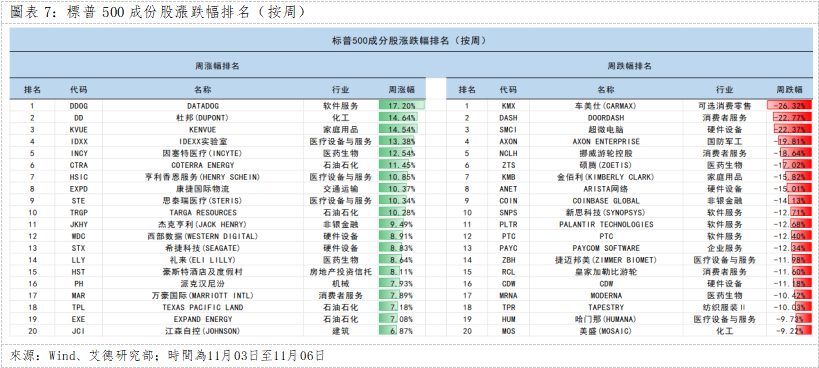Select the 周跌幅 column header
Image resolution: width=819 pixels, height=368 pixels.
[789, 90]
